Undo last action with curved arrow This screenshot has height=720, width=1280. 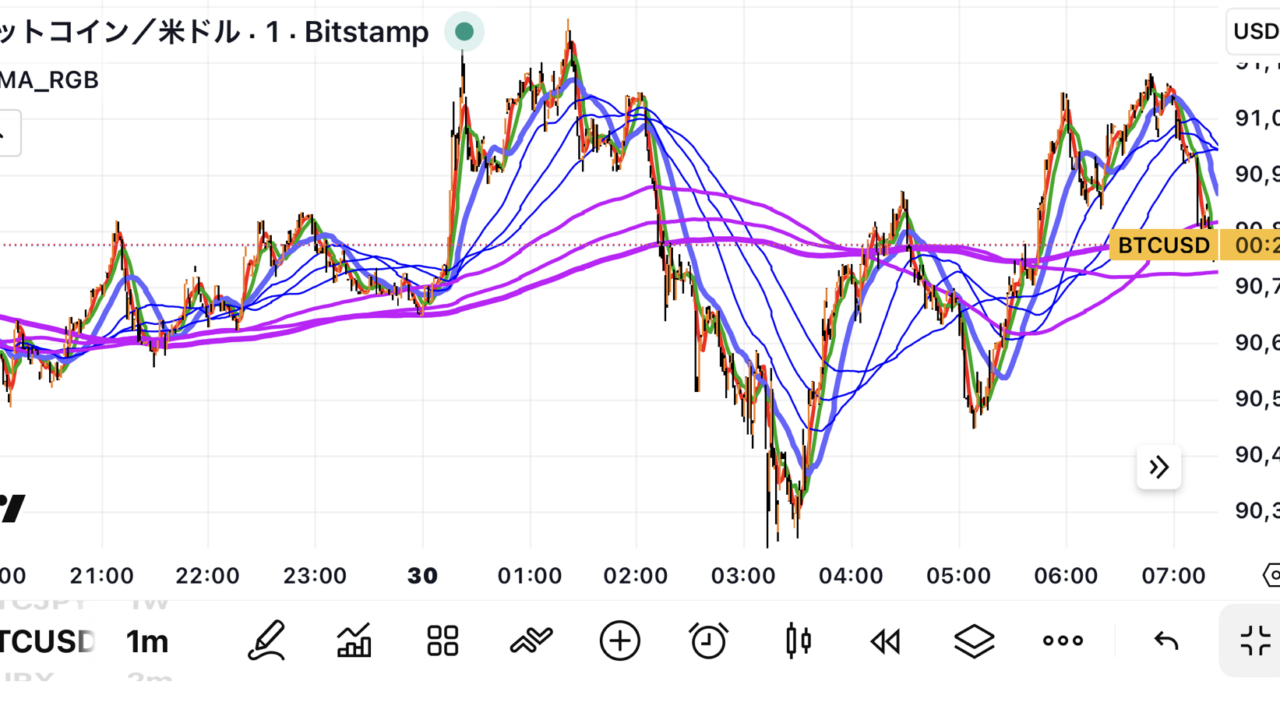click(1166, 641)
